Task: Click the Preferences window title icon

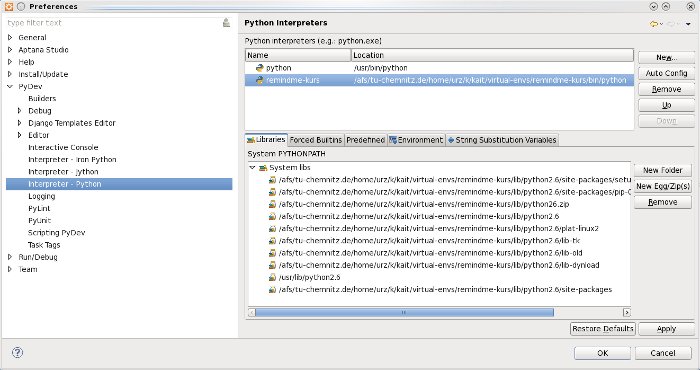Action: click(9, 6)
